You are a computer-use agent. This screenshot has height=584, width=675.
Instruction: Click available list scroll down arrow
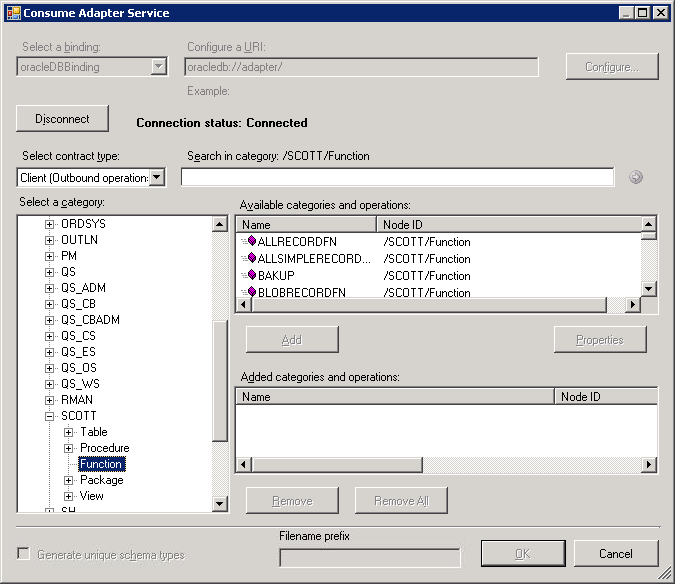[x=648, y=288]
